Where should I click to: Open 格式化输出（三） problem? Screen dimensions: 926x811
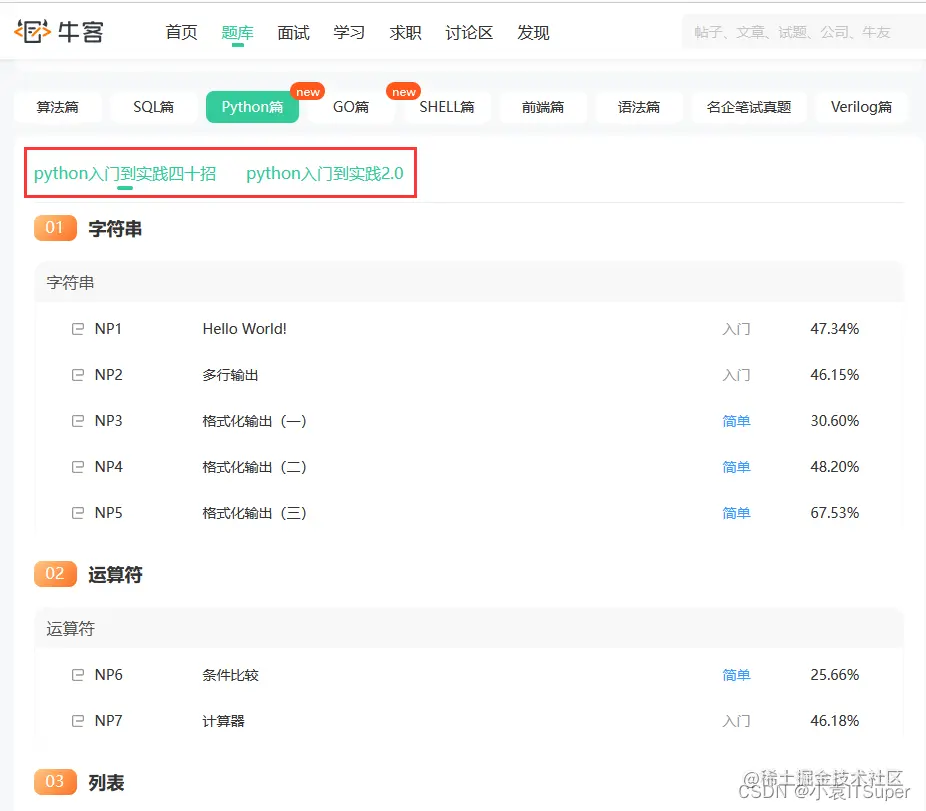point(255,513)
